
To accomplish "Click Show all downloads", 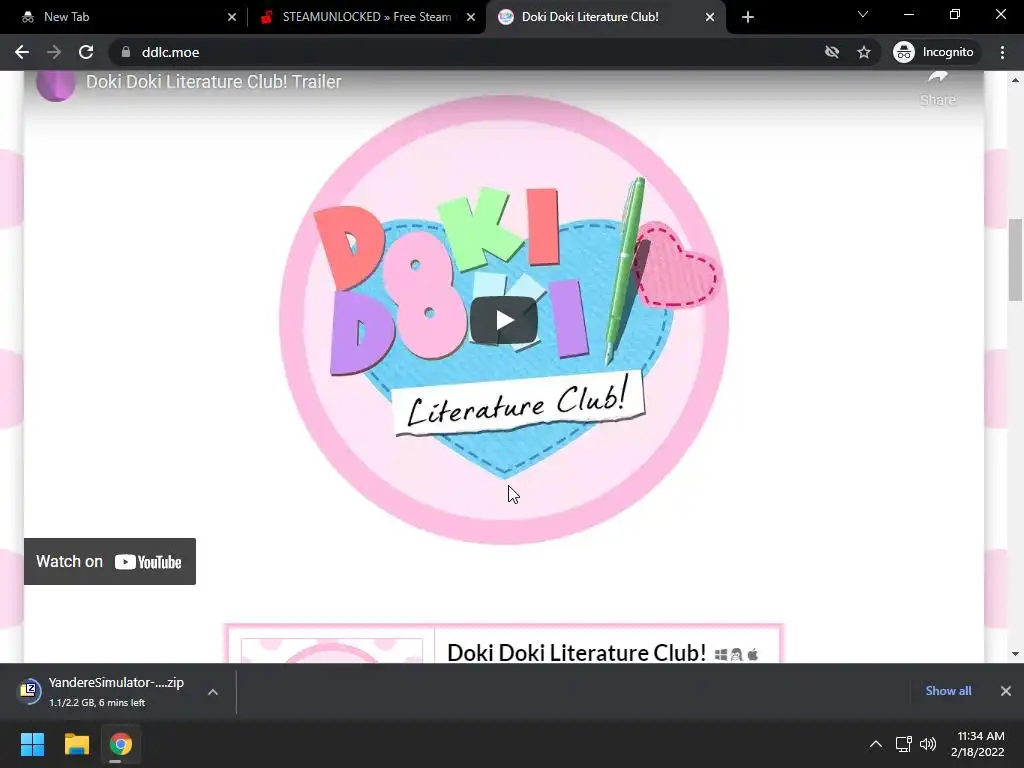I will tap(948, 691).
